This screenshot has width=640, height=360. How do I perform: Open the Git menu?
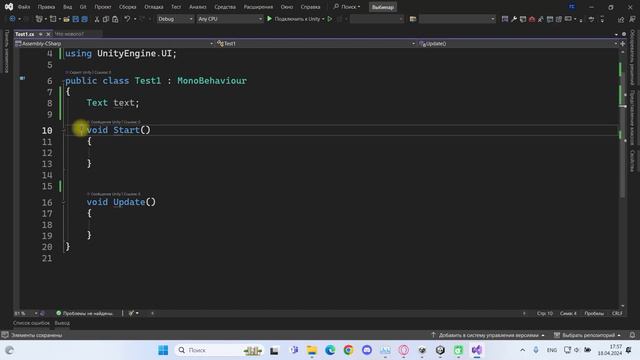pyautogui.click(x=83, y=7)
